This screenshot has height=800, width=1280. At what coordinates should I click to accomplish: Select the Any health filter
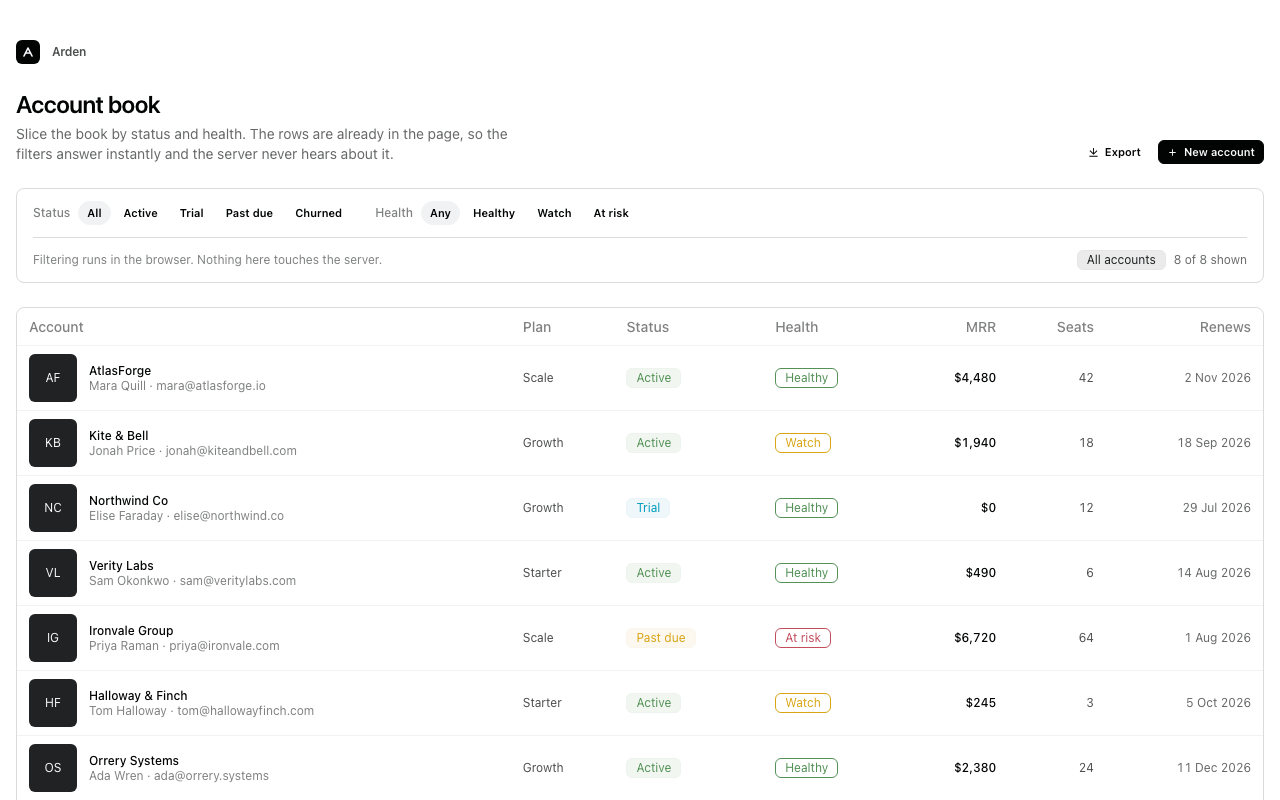[x=440, y=213]
